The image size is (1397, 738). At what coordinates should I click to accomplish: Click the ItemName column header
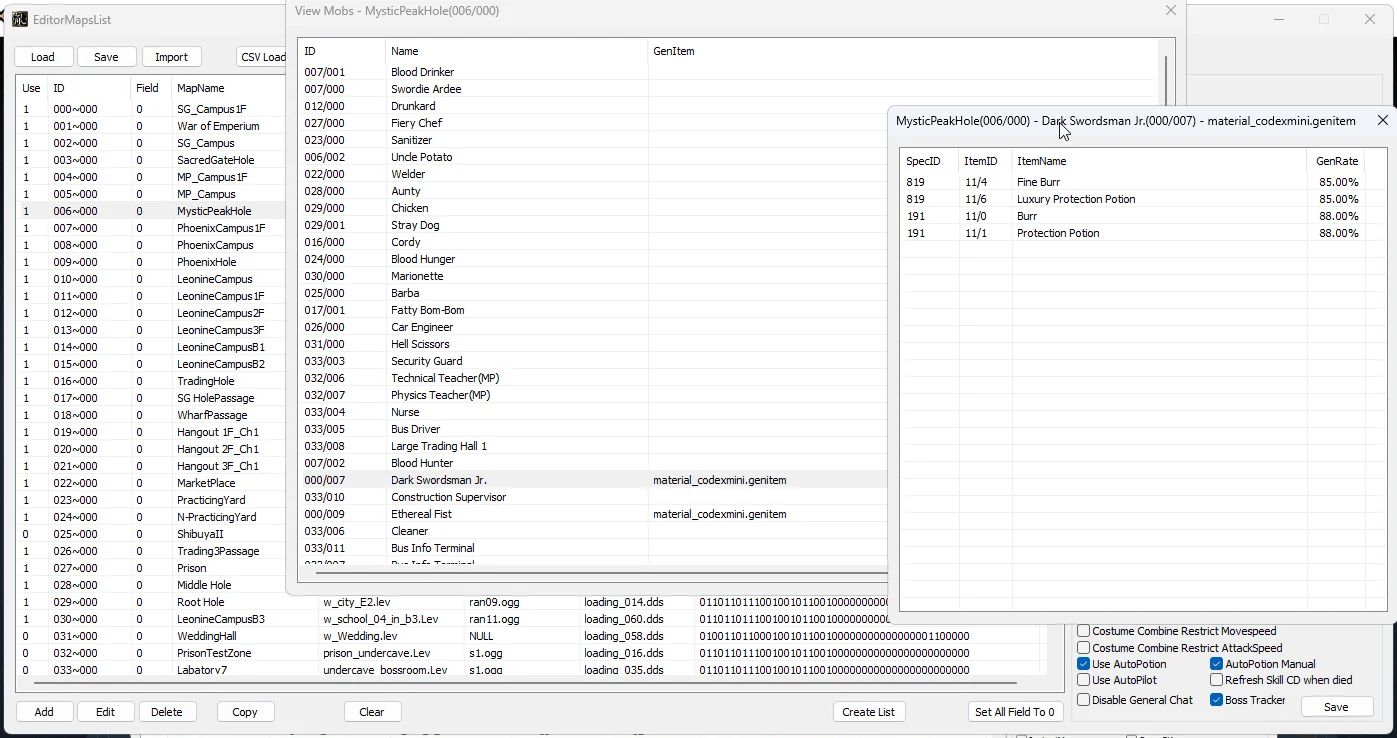(1159, 161)
